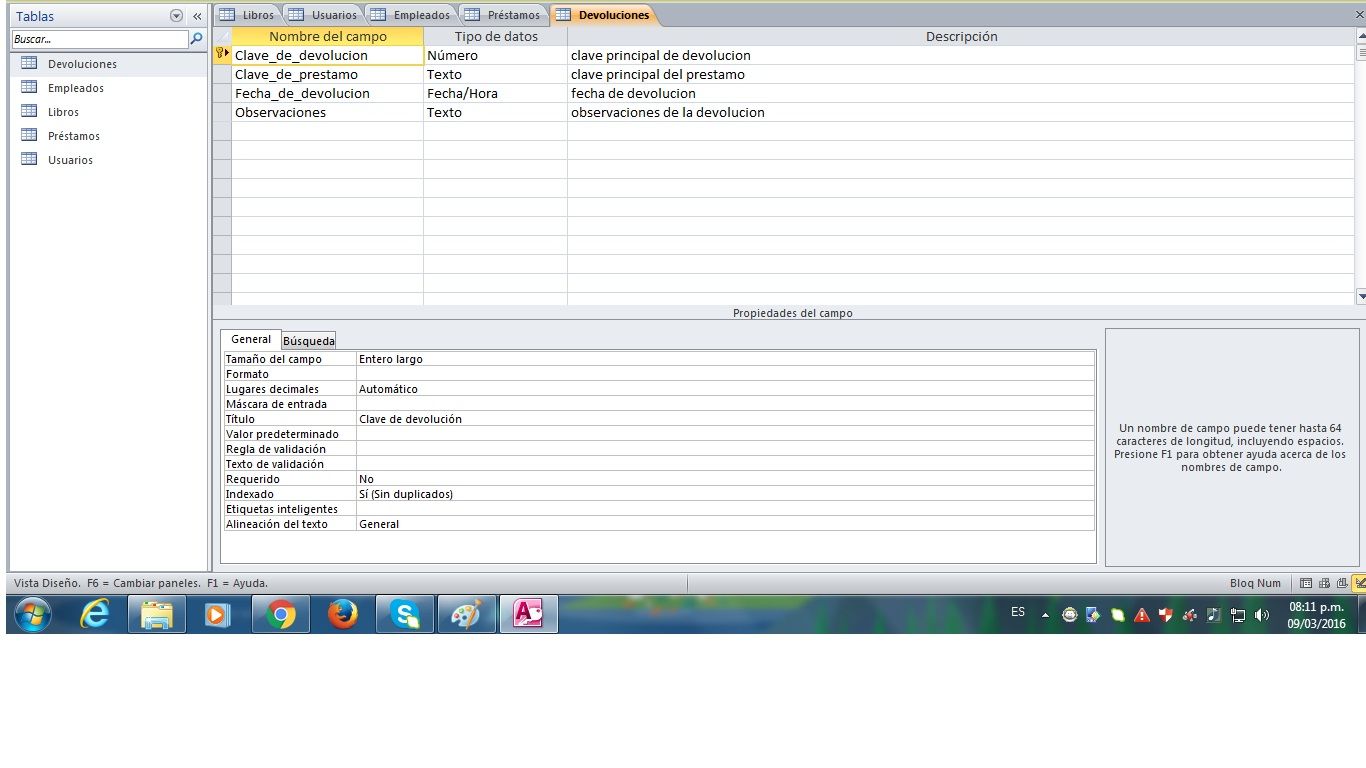Select Usuarios table in navigation pane

pos(70,160)
